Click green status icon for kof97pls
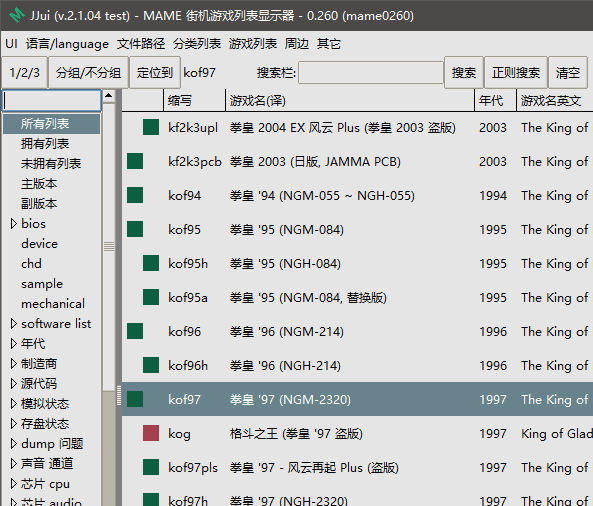 (151, 467)
